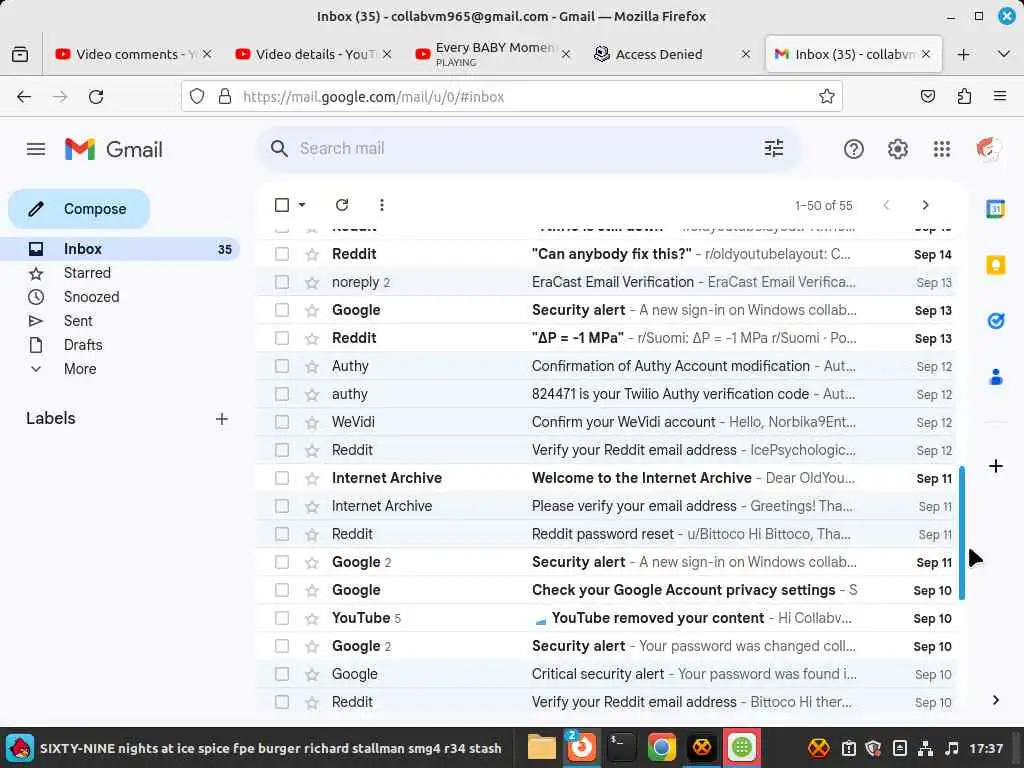Save page to Pocket icon
The width and height of the screenshot is (1024, 768).
(927, 97)
